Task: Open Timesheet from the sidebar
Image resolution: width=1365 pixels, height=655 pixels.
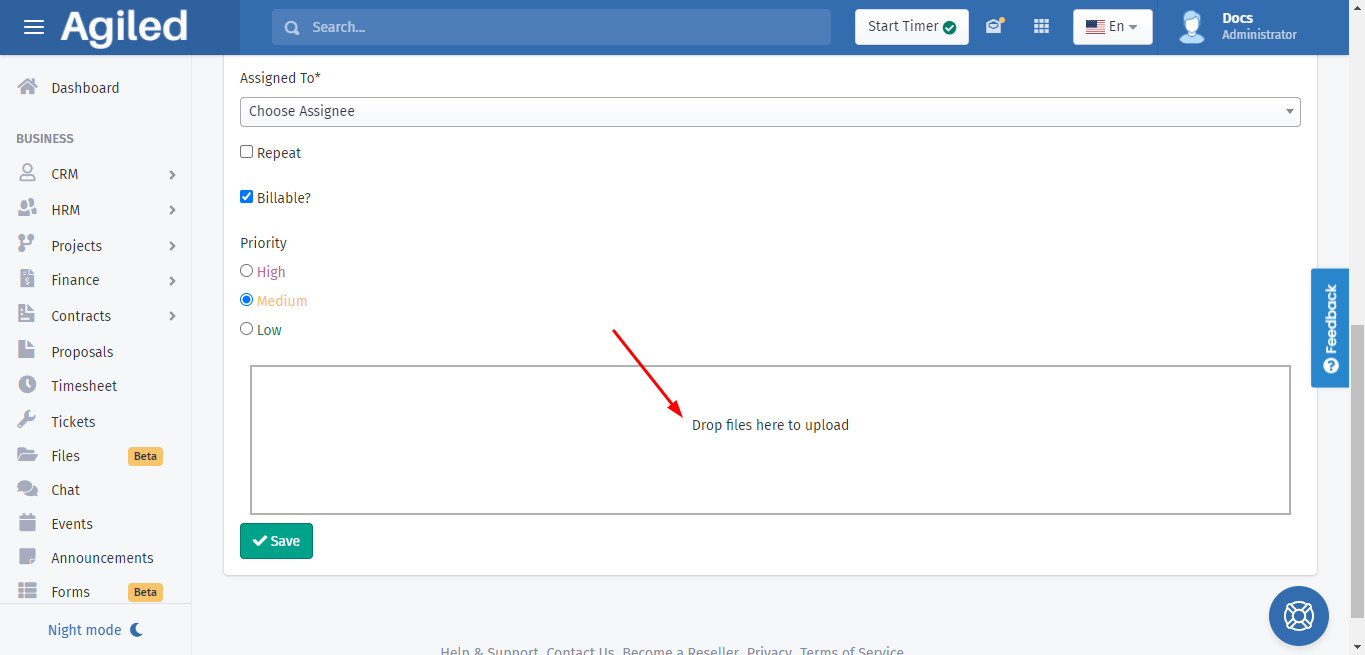Action: [x=84, y=386]
